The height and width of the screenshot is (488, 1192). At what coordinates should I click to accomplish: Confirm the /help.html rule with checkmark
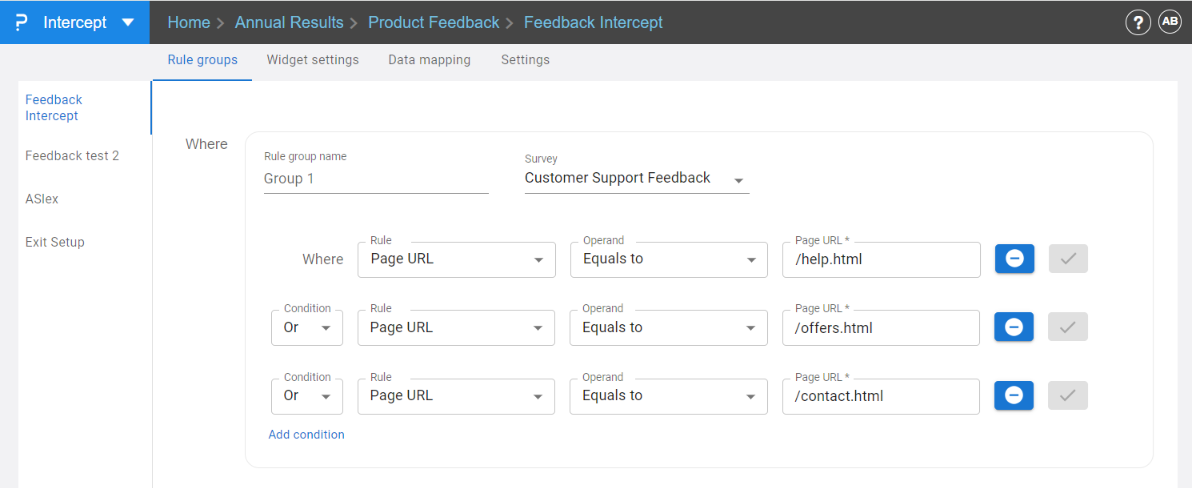pos(1068,259)
